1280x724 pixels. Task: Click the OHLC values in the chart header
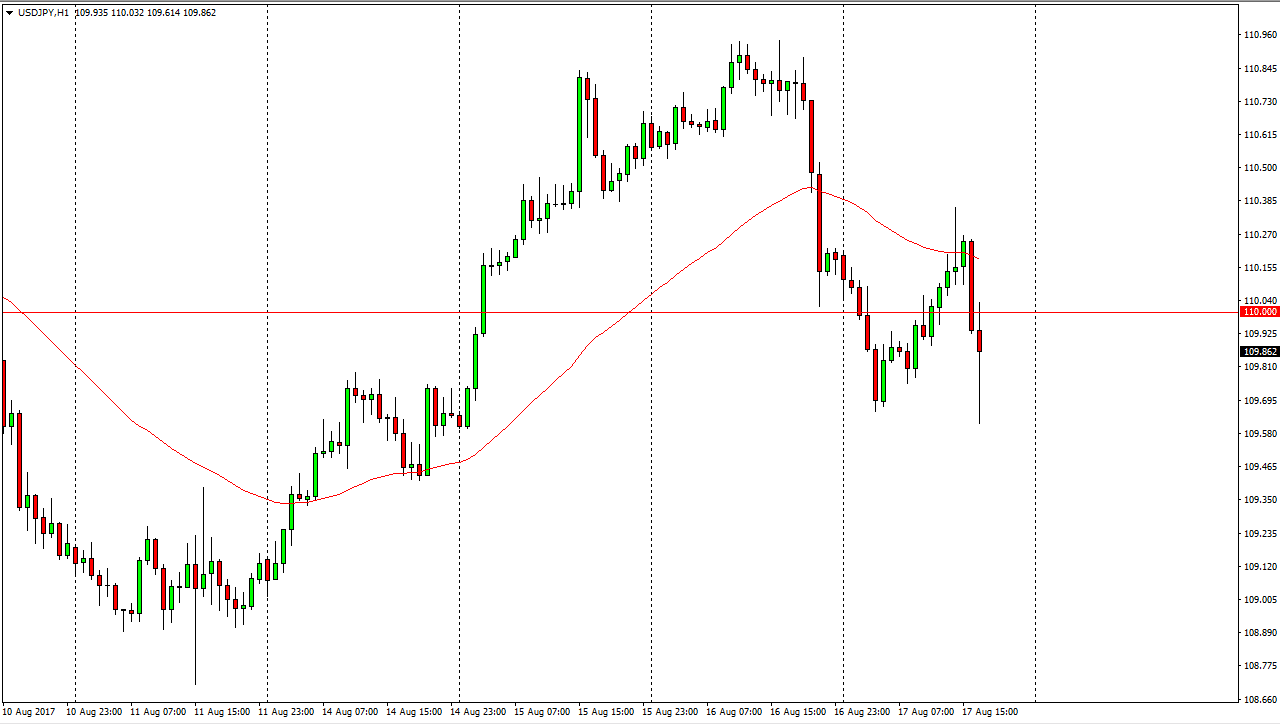pyautogui.click(x=145, y=13)
